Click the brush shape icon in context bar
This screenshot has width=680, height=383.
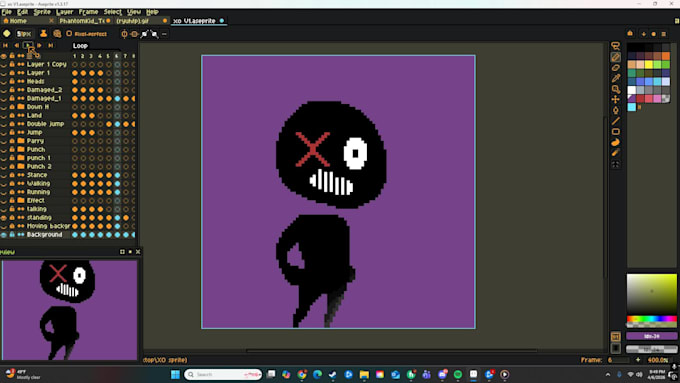click(x=7, y=33)
